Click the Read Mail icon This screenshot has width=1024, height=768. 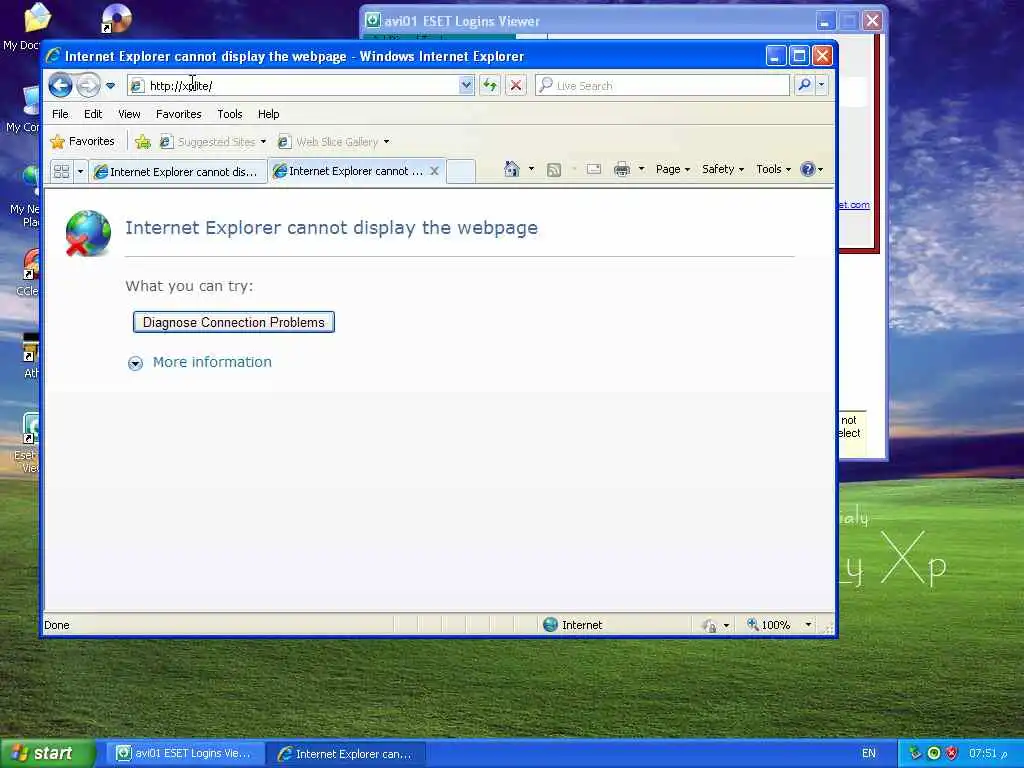594,169
